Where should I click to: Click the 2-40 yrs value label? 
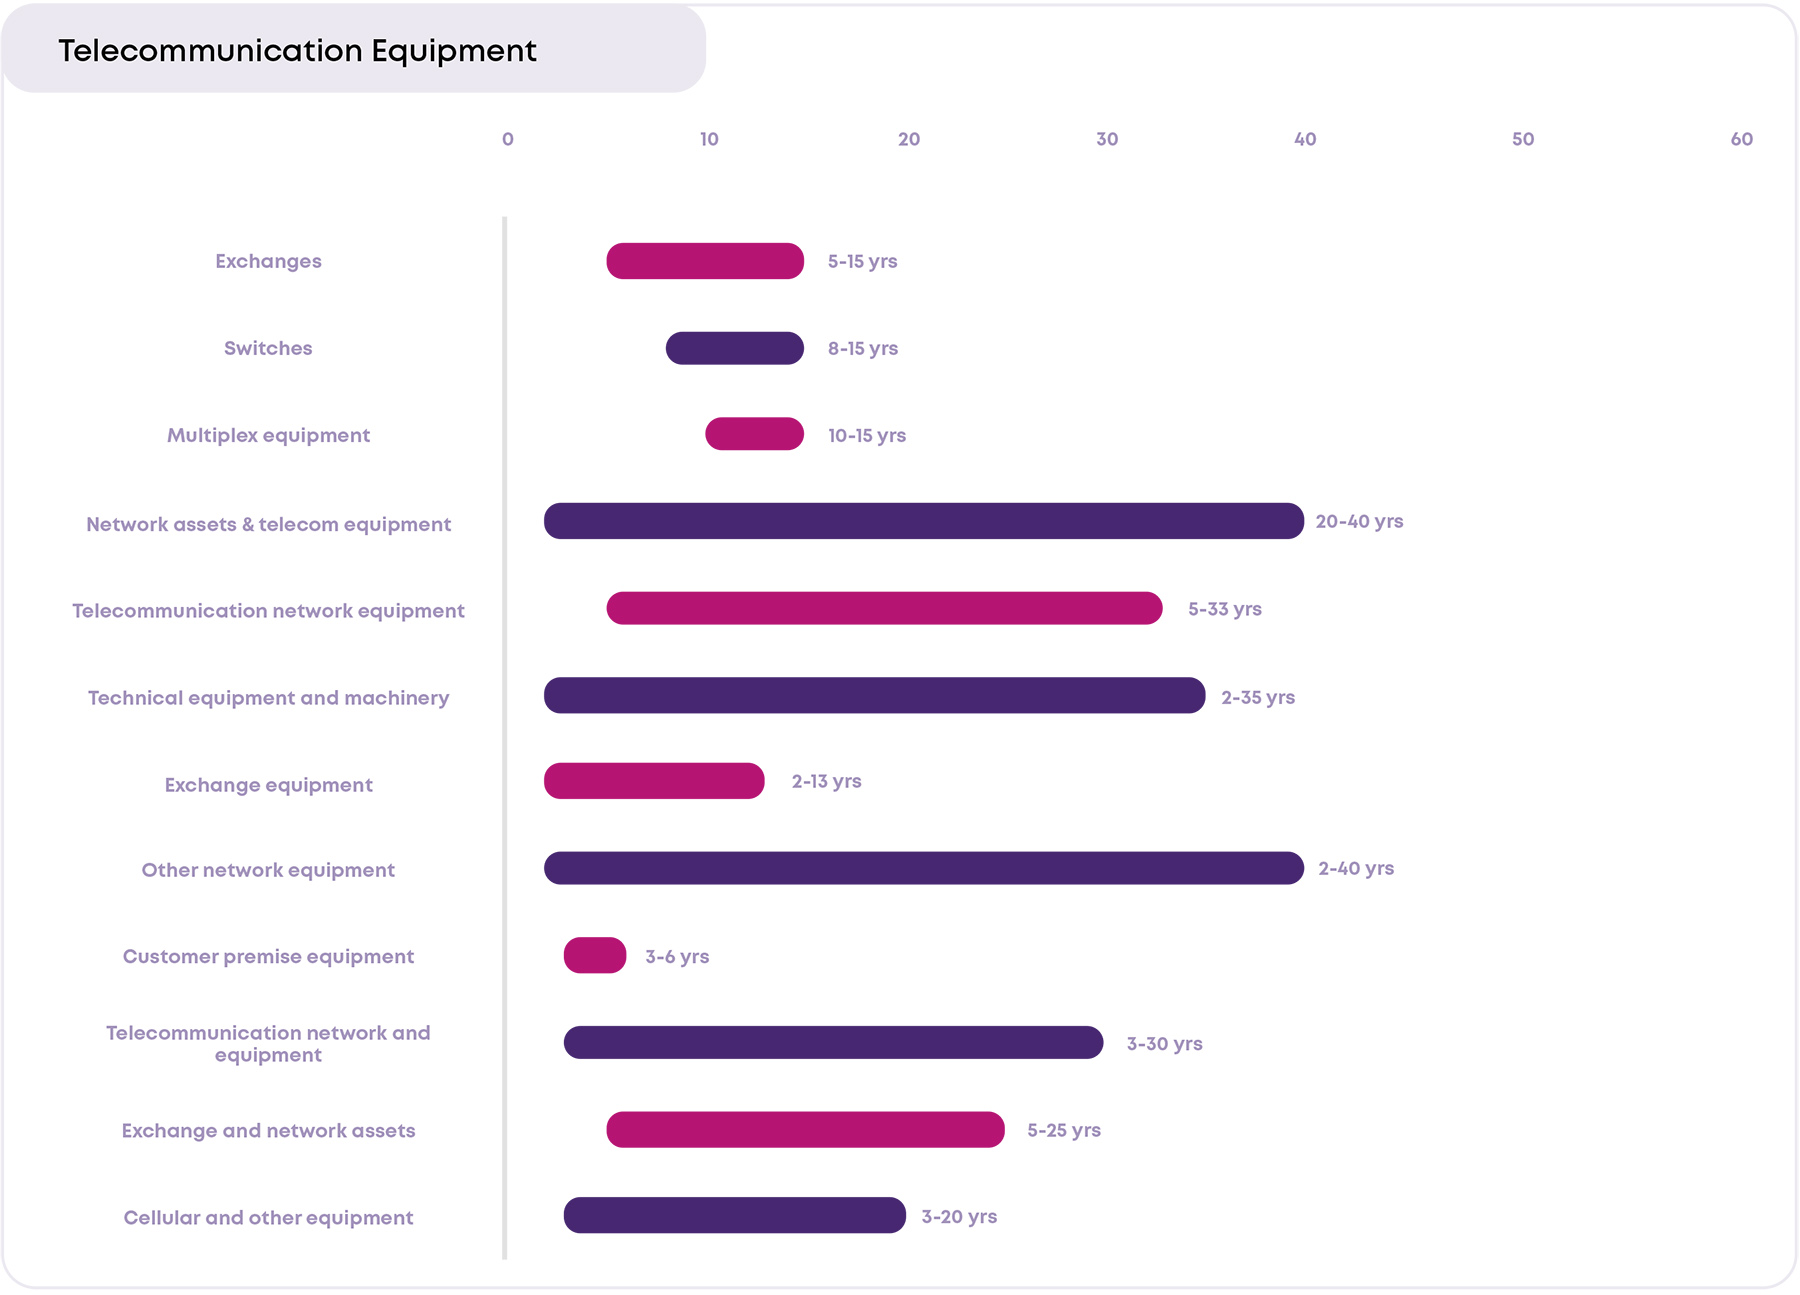point(1356,868)
